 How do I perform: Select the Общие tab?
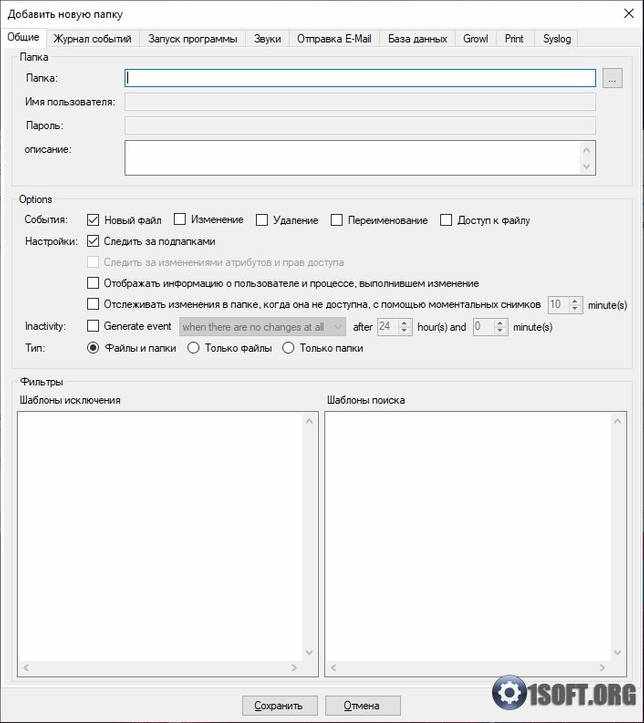click(23, 37)
